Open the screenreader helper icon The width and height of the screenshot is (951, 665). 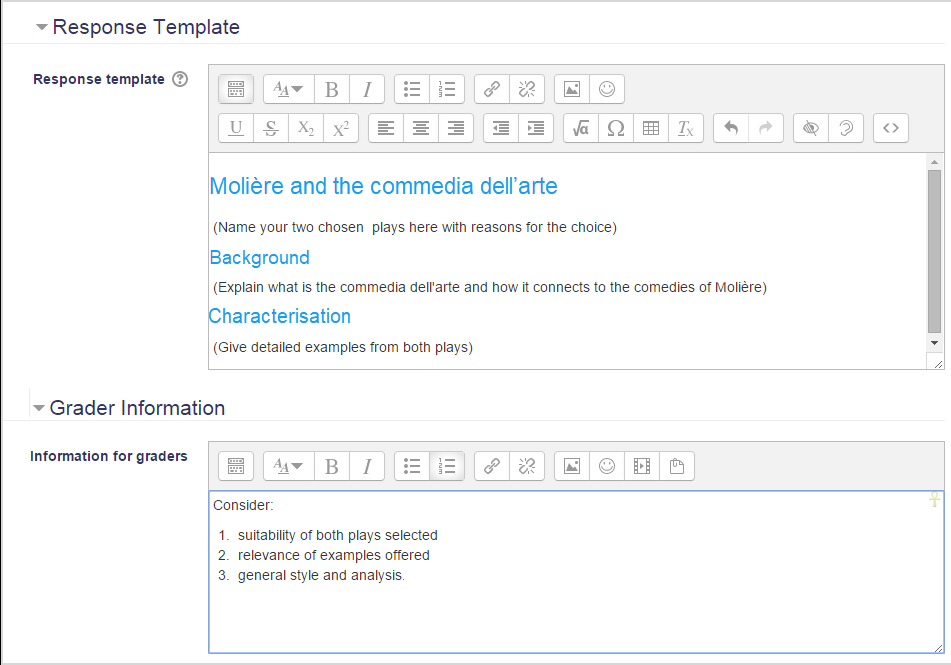click(846, 128)
